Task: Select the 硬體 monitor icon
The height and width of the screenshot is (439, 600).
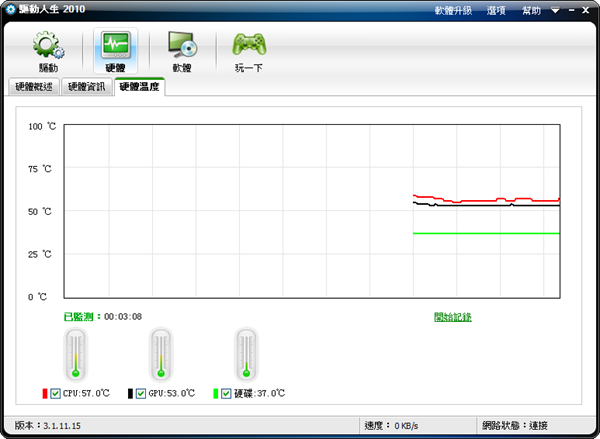Action: coord(116,51)
